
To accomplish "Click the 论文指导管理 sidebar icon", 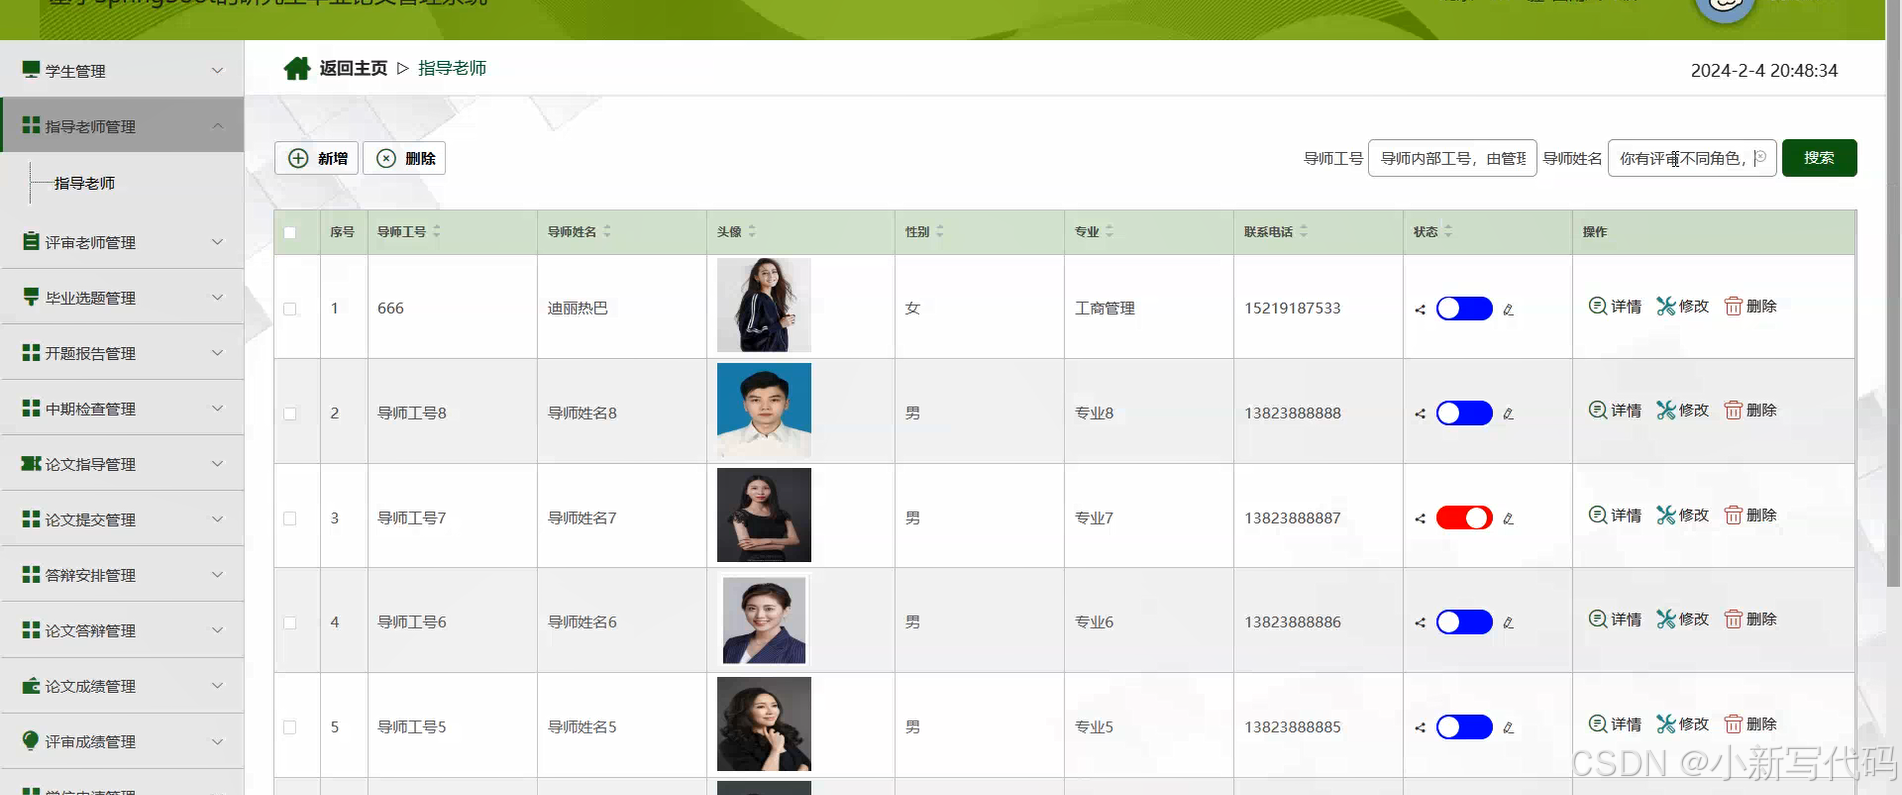I will [x=31, y=463].
